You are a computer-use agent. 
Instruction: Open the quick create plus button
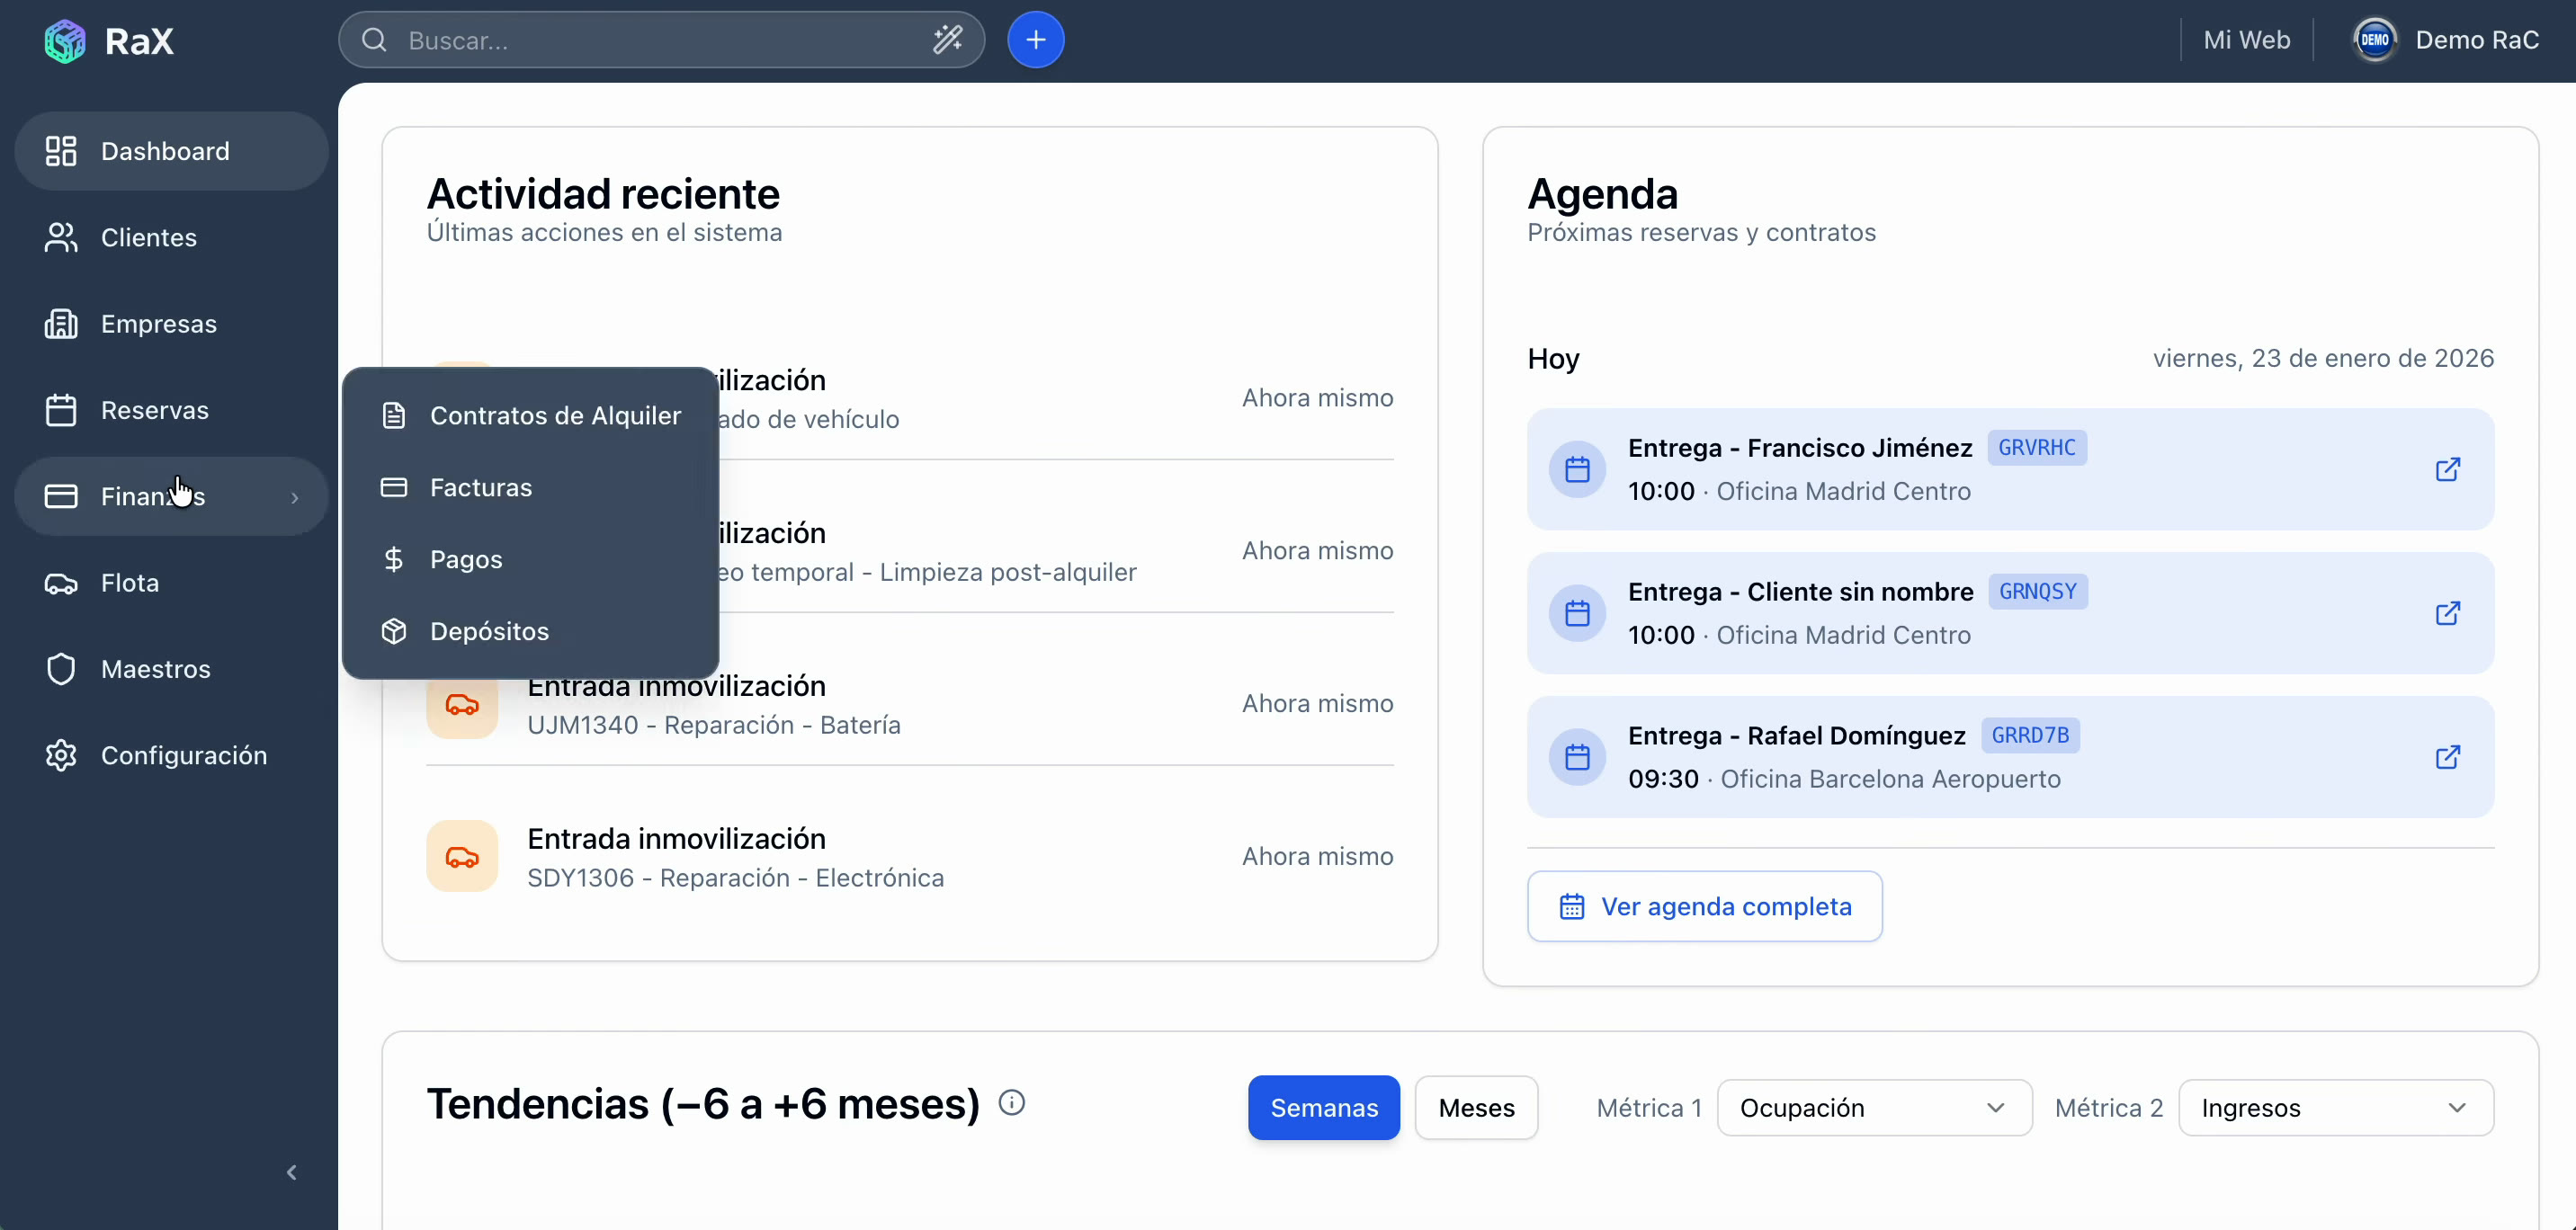click(1036, 40)
